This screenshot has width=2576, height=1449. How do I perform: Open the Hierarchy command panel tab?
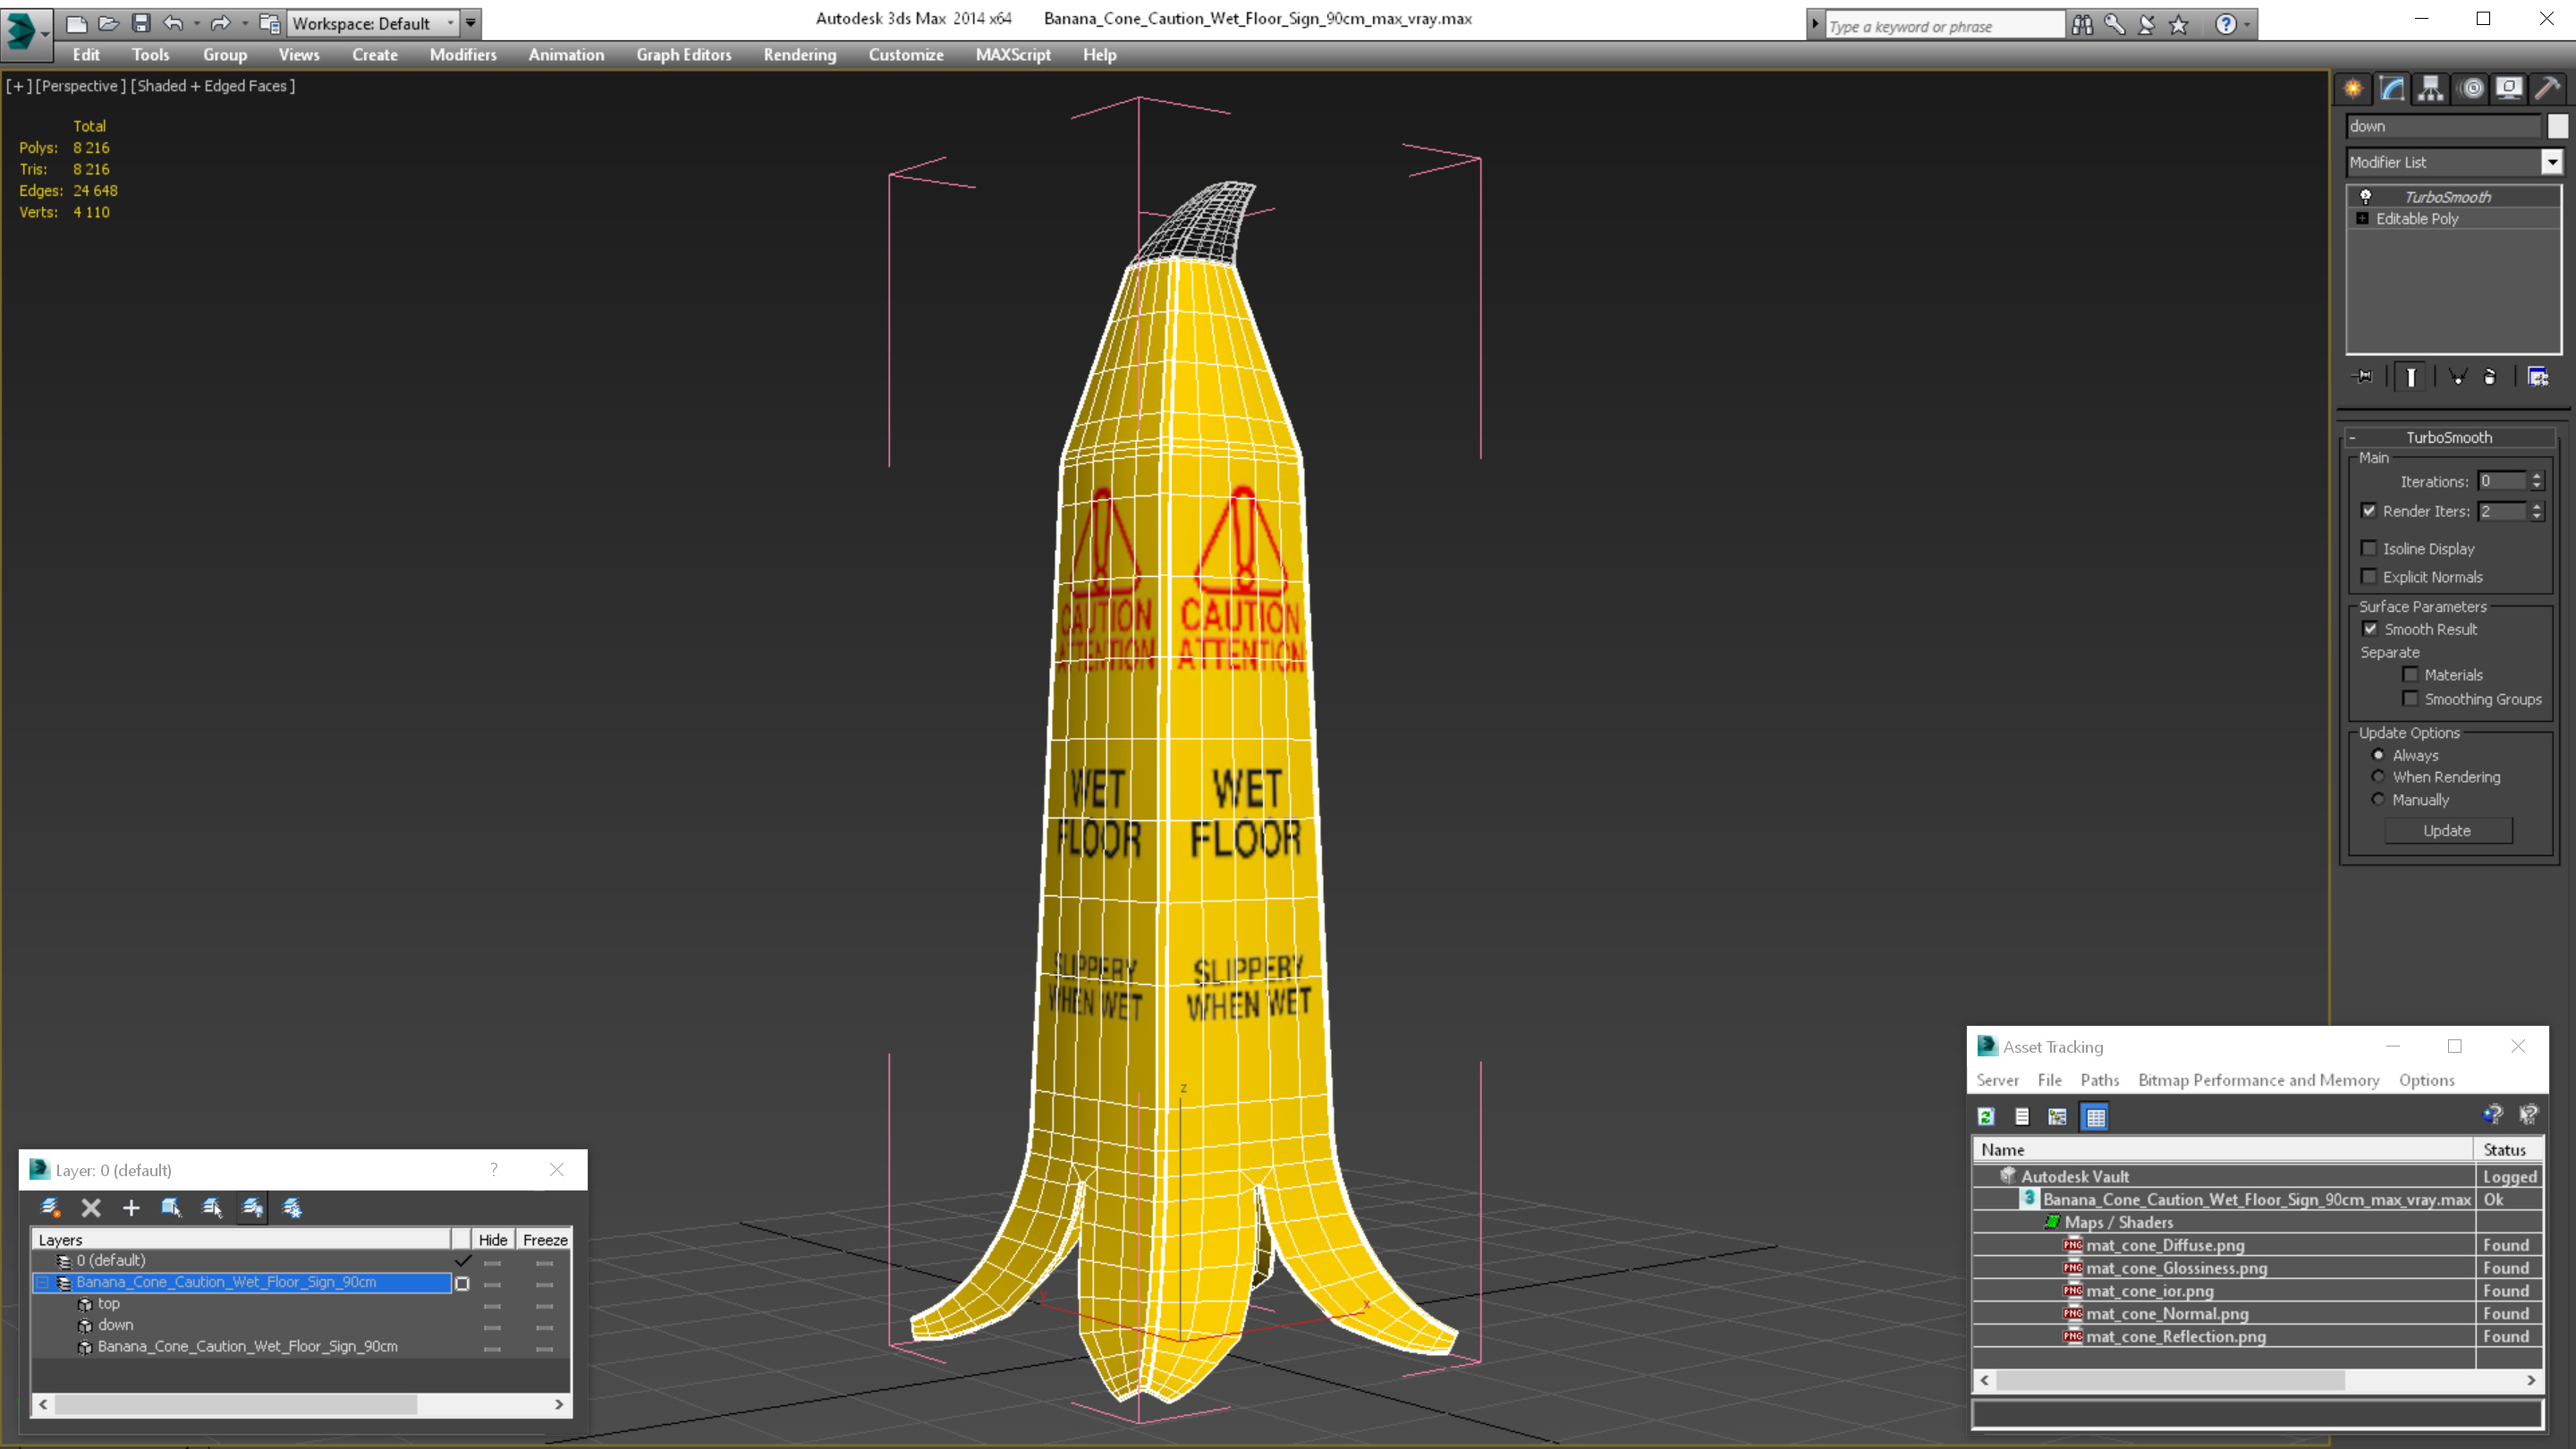(2430, 89)
